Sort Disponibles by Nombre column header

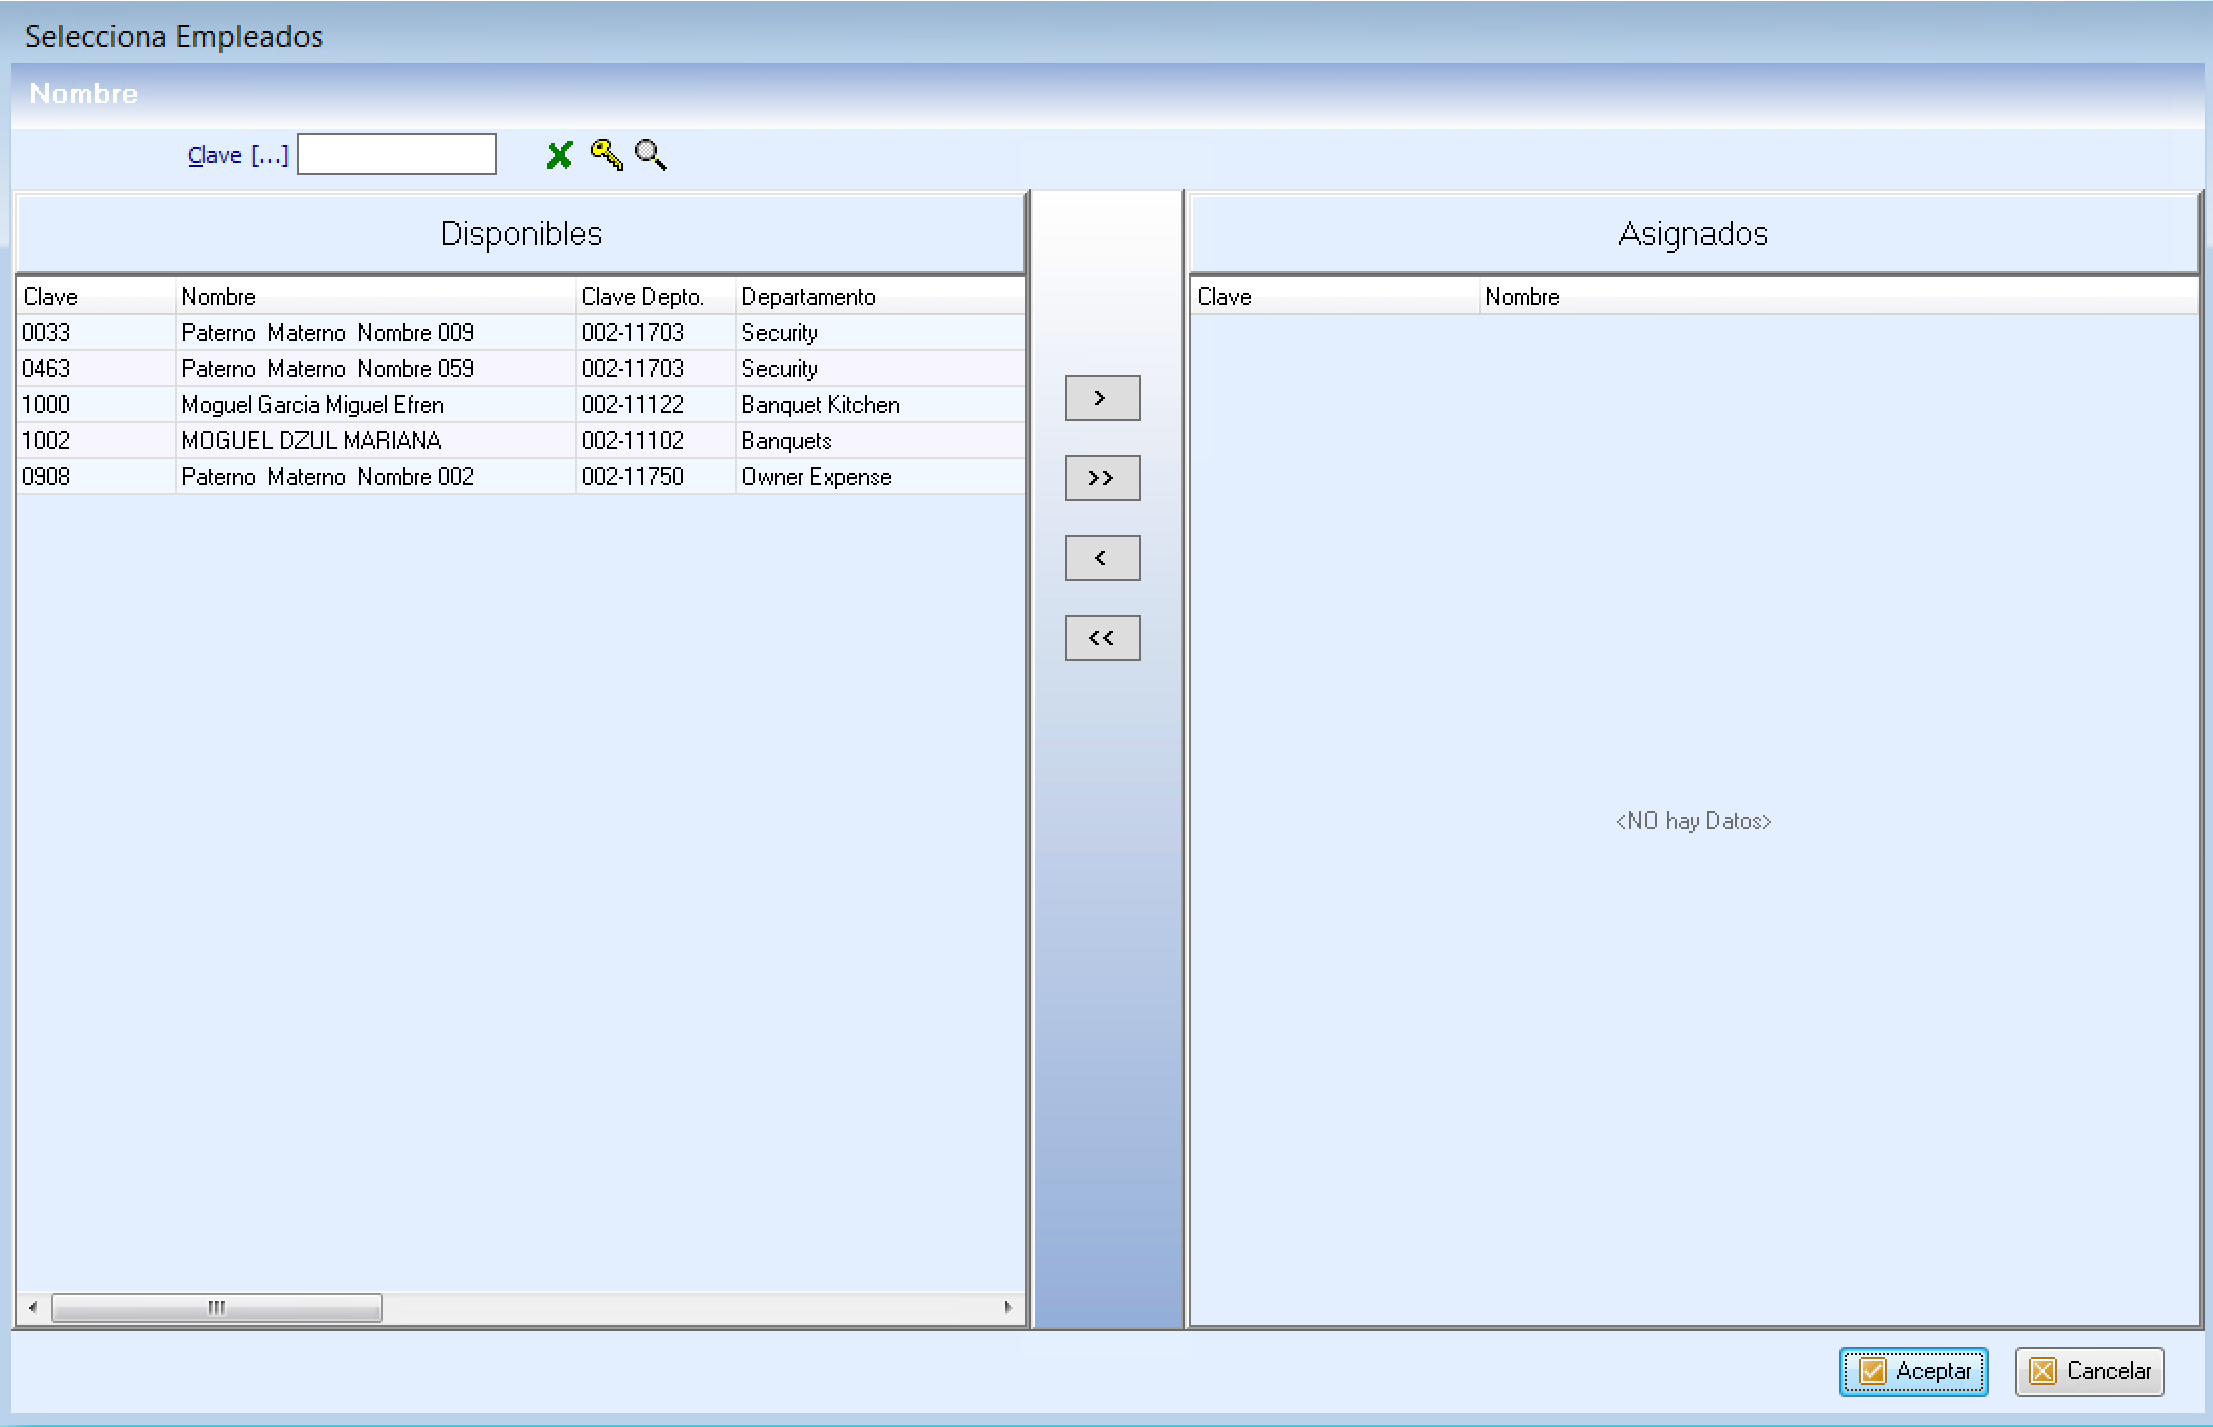375,297
